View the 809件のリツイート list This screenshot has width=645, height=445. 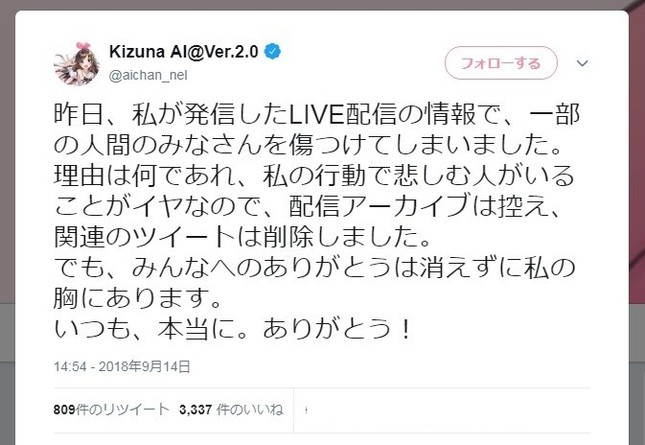click(x=111, y=410)
